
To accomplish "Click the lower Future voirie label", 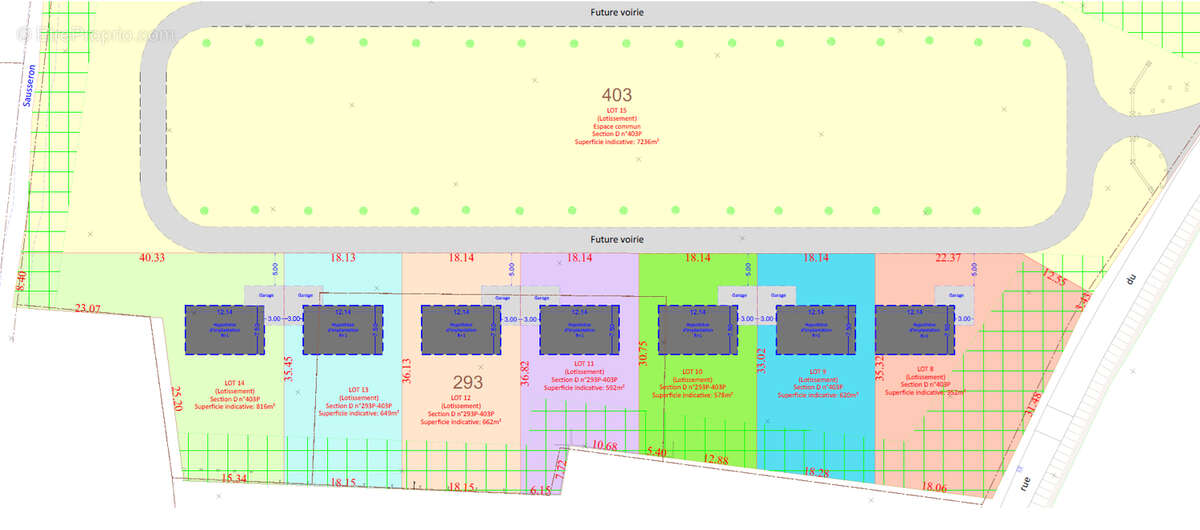I will [x=616, y=239].
